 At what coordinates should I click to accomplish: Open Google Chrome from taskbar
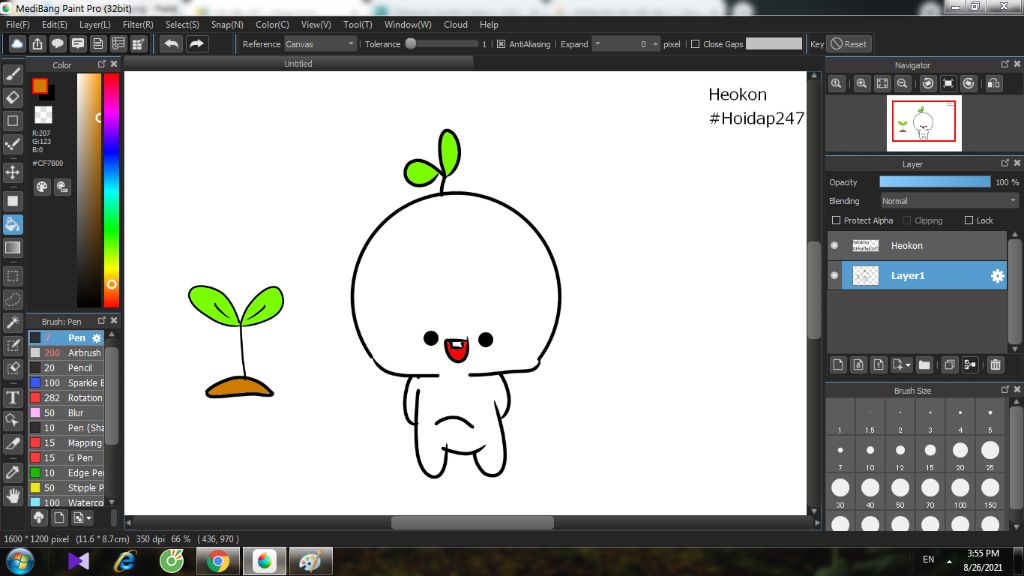tap(218, 562)
